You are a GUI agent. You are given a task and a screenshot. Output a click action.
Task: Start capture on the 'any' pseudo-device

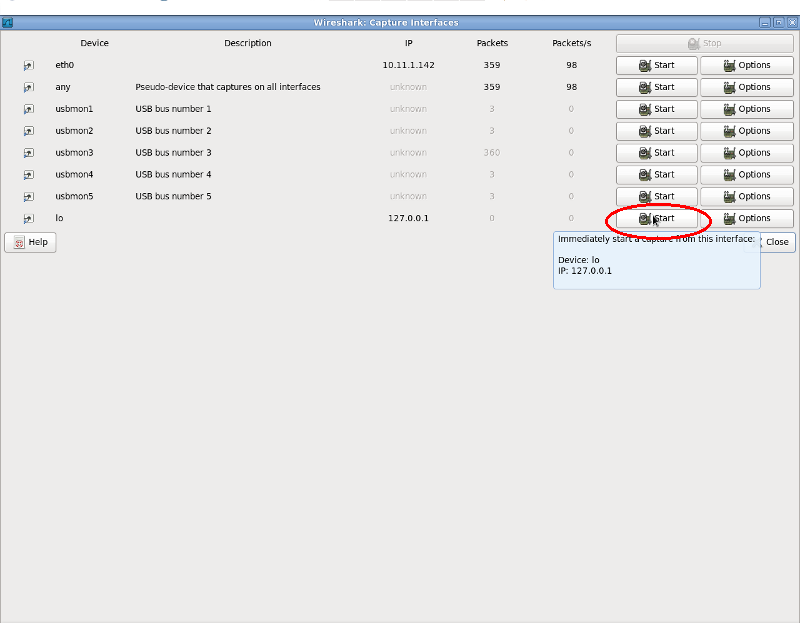(x=656, y=87)
